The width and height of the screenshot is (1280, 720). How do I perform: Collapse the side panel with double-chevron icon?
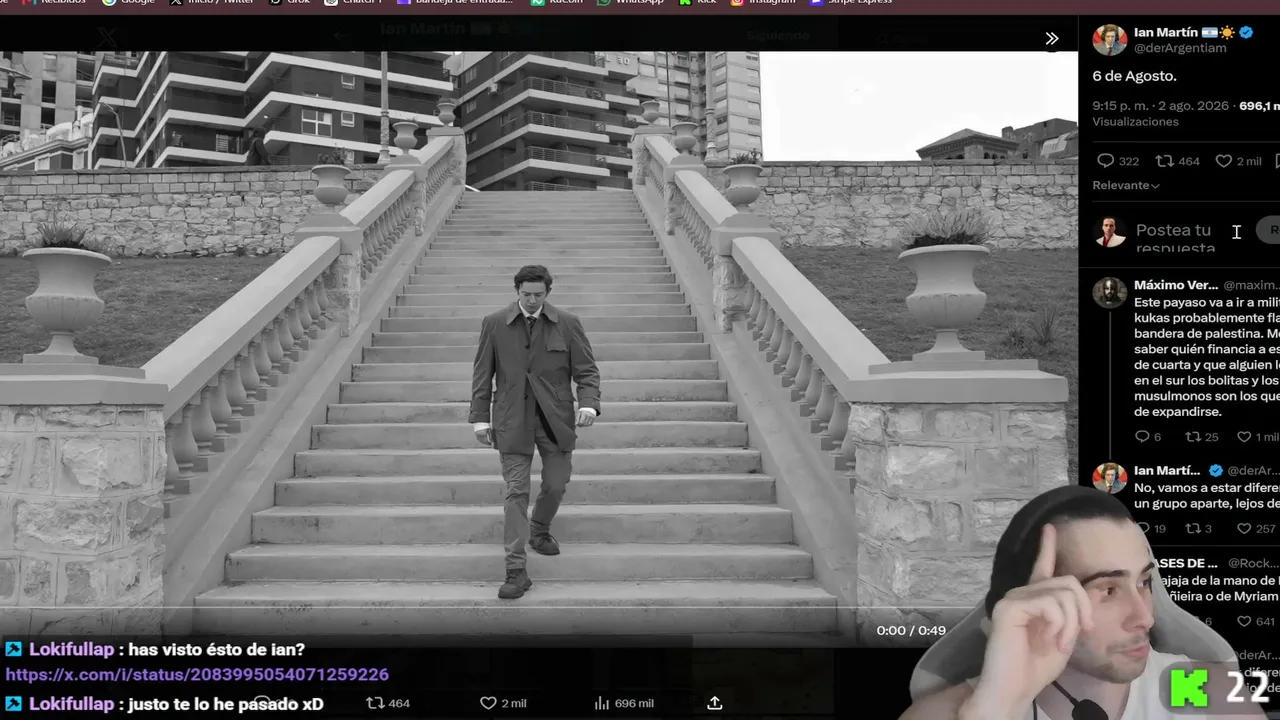tap(1052, 39)
